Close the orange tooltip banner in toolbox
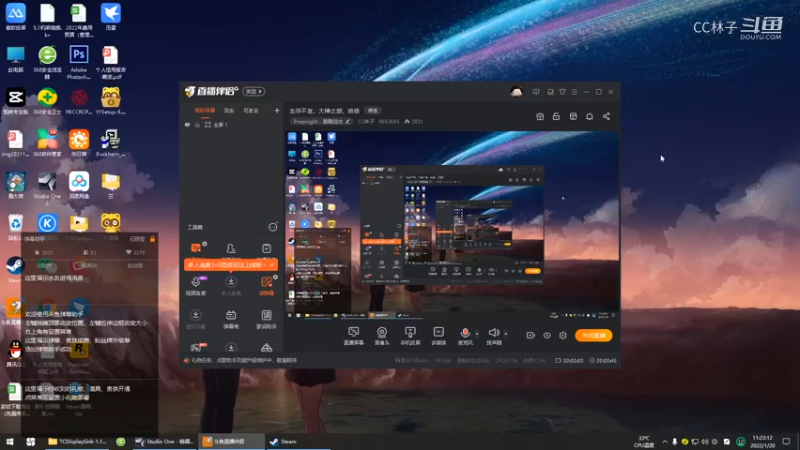The width and height of the screenshot is (800, 450). click(272, 265)
